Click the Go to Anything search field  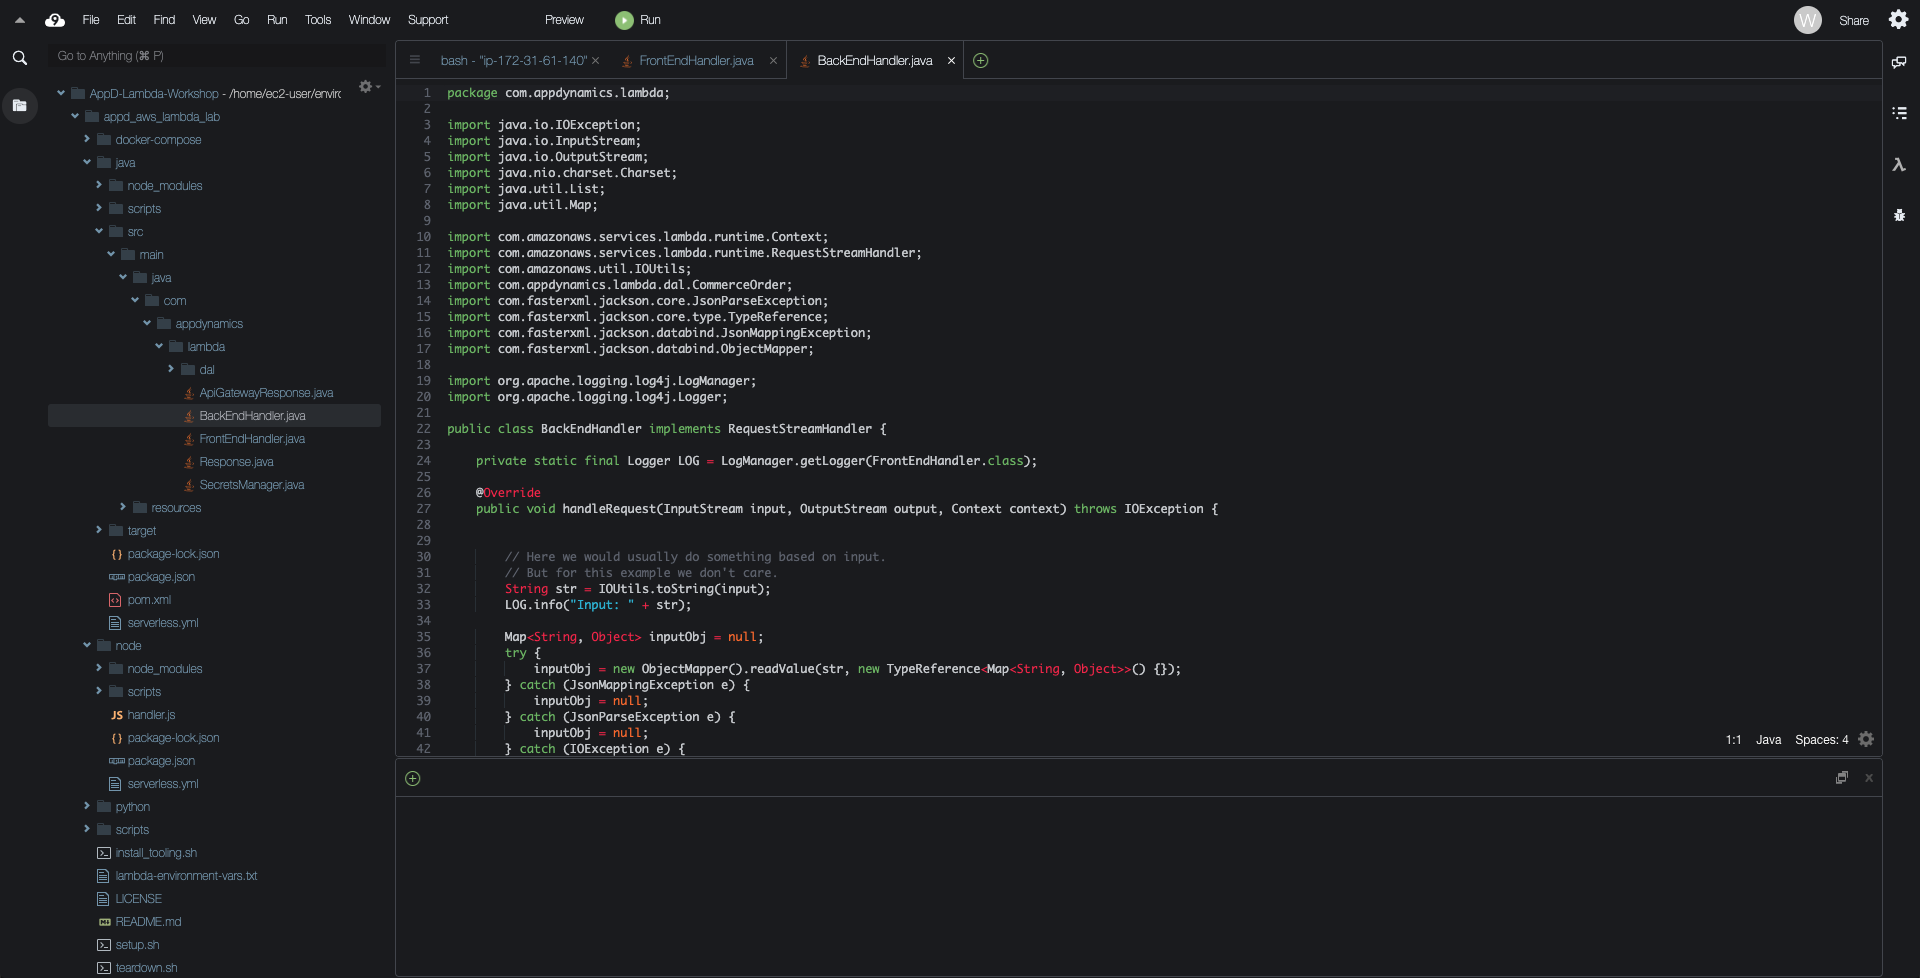tap(200, 56)
